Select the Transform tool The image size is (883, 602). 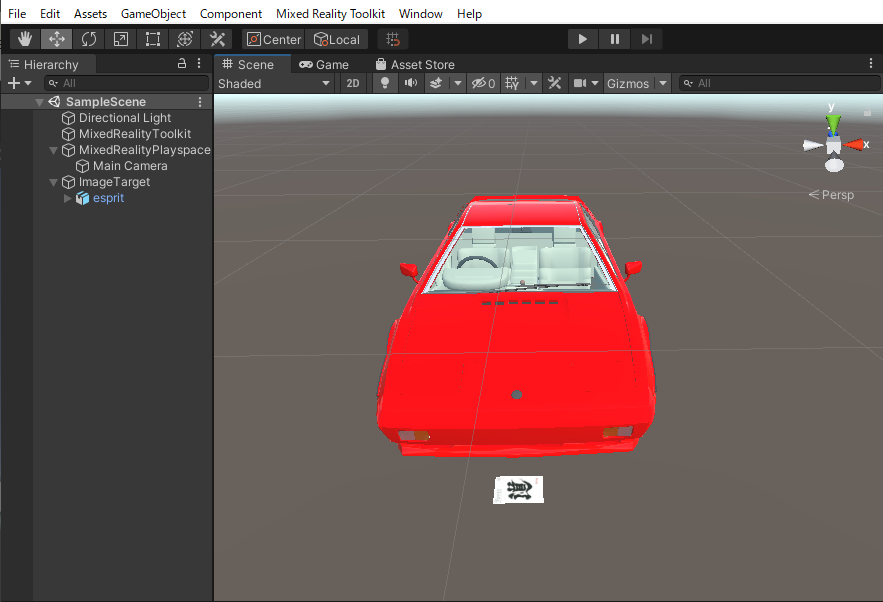click(185, 39)
